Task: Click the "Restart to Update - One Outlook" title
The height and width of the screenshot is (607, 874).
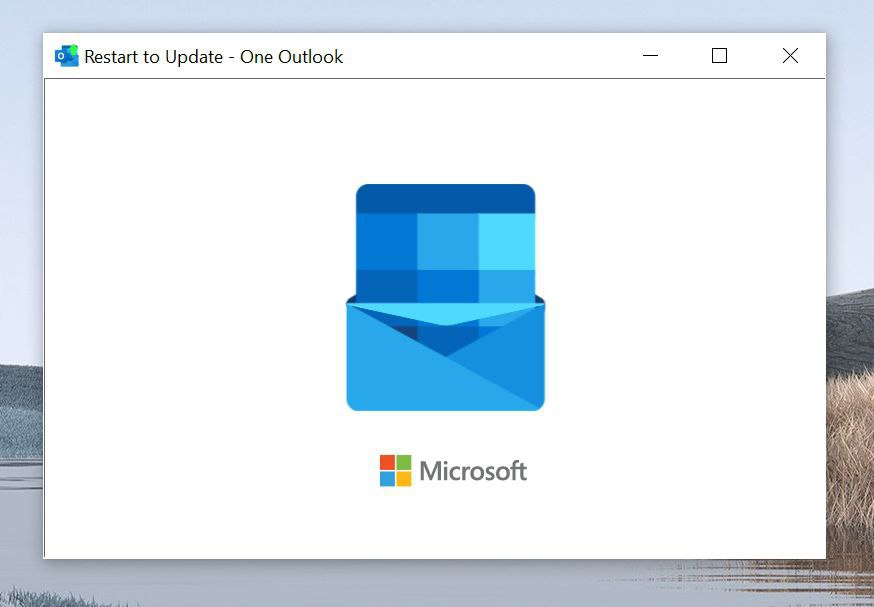Action: (213, 57)
